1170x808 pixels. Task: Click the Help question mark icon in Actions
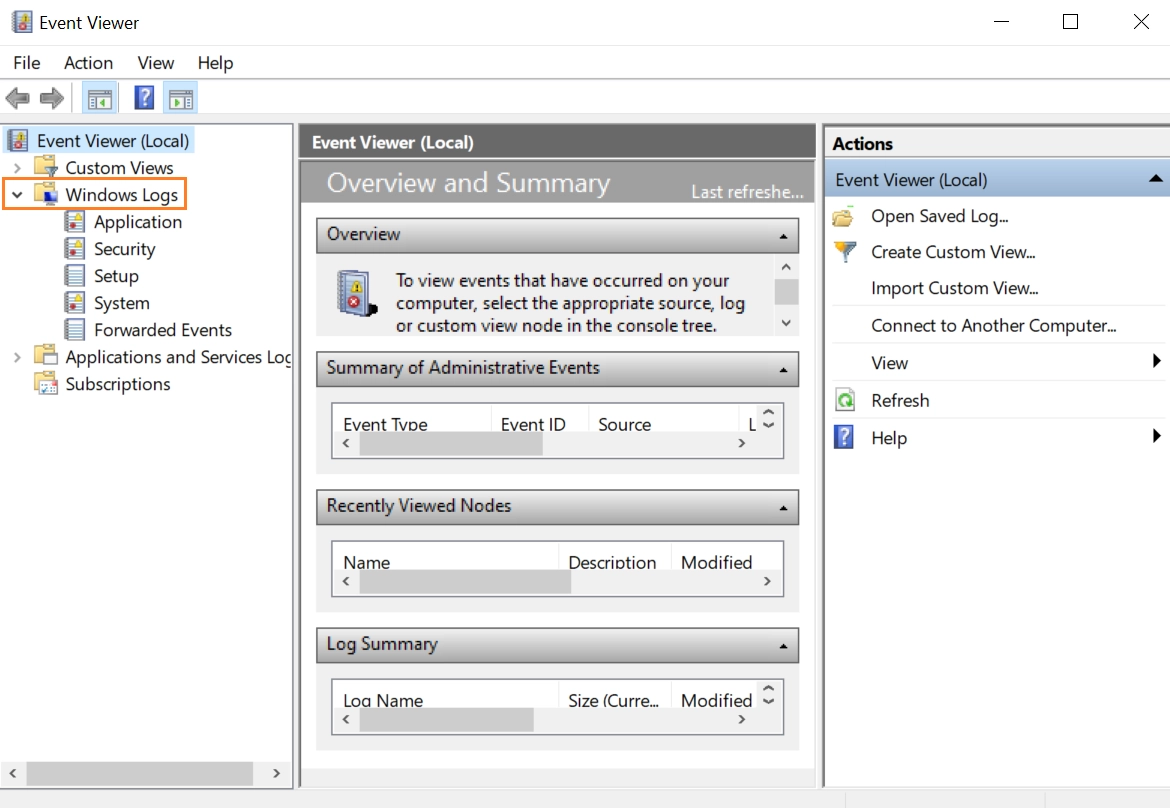[844, 437]
